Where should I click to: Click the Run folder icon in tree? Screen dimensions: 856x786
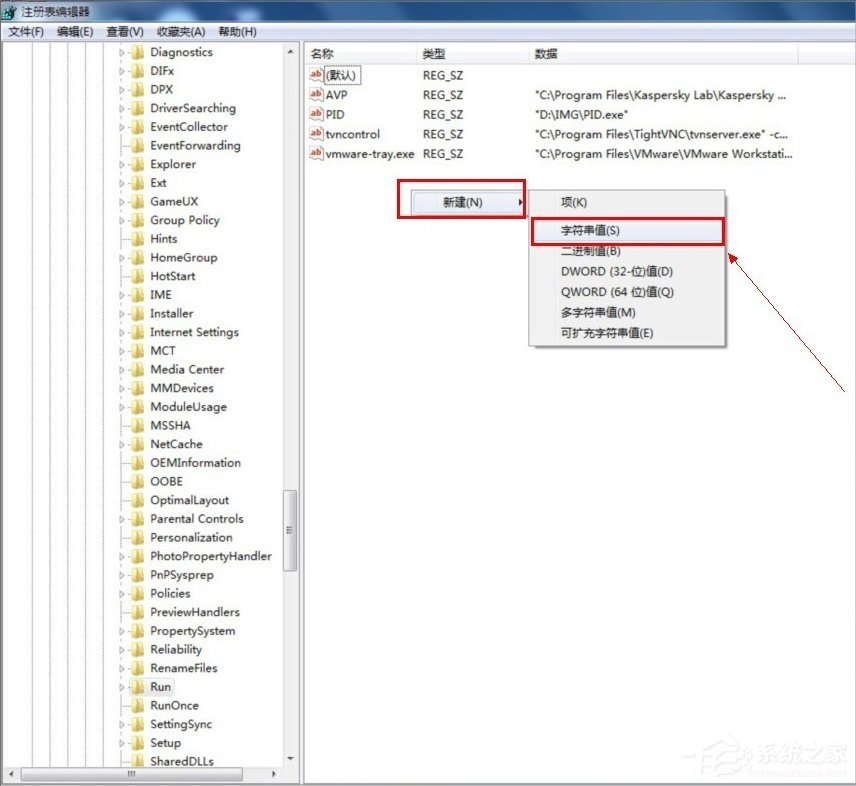click(137, 687)
